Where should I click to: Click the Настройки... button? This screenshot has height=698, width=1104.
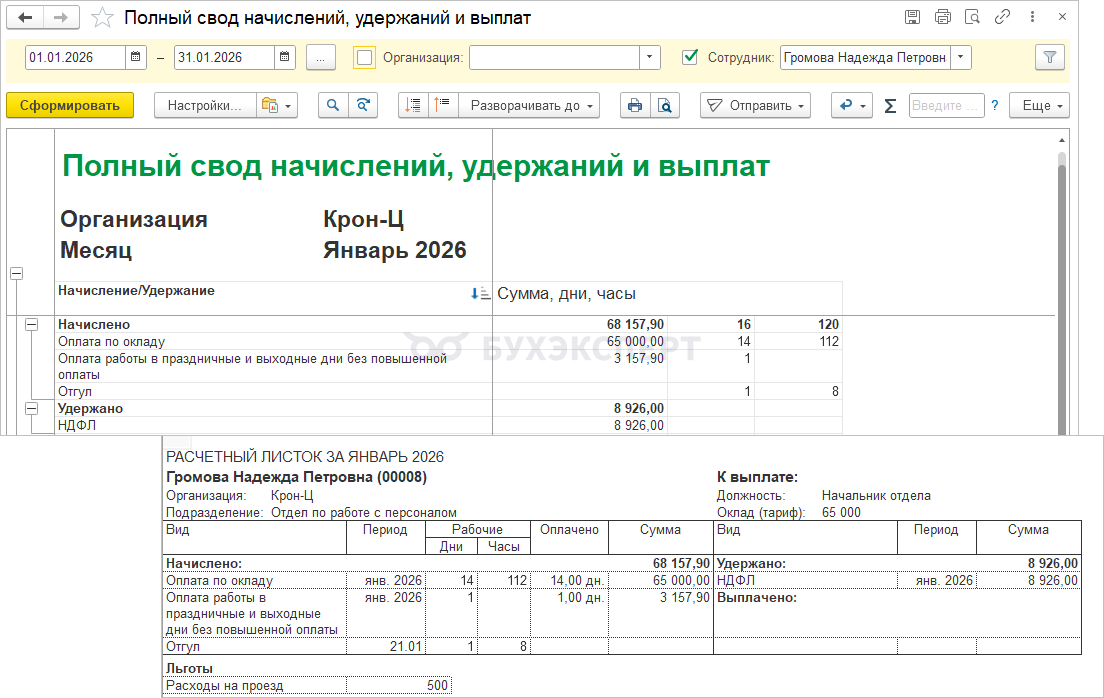tap(204, 105)
